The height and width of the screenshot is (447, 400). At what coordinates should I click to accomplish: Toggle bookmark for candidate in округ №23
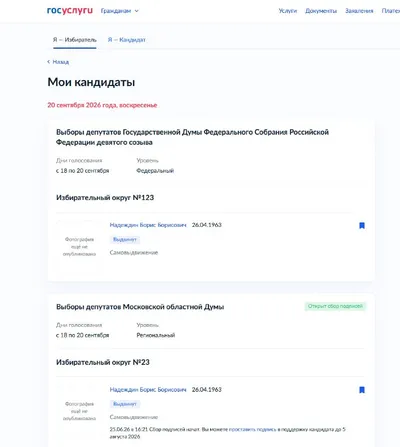coord(362,390)
